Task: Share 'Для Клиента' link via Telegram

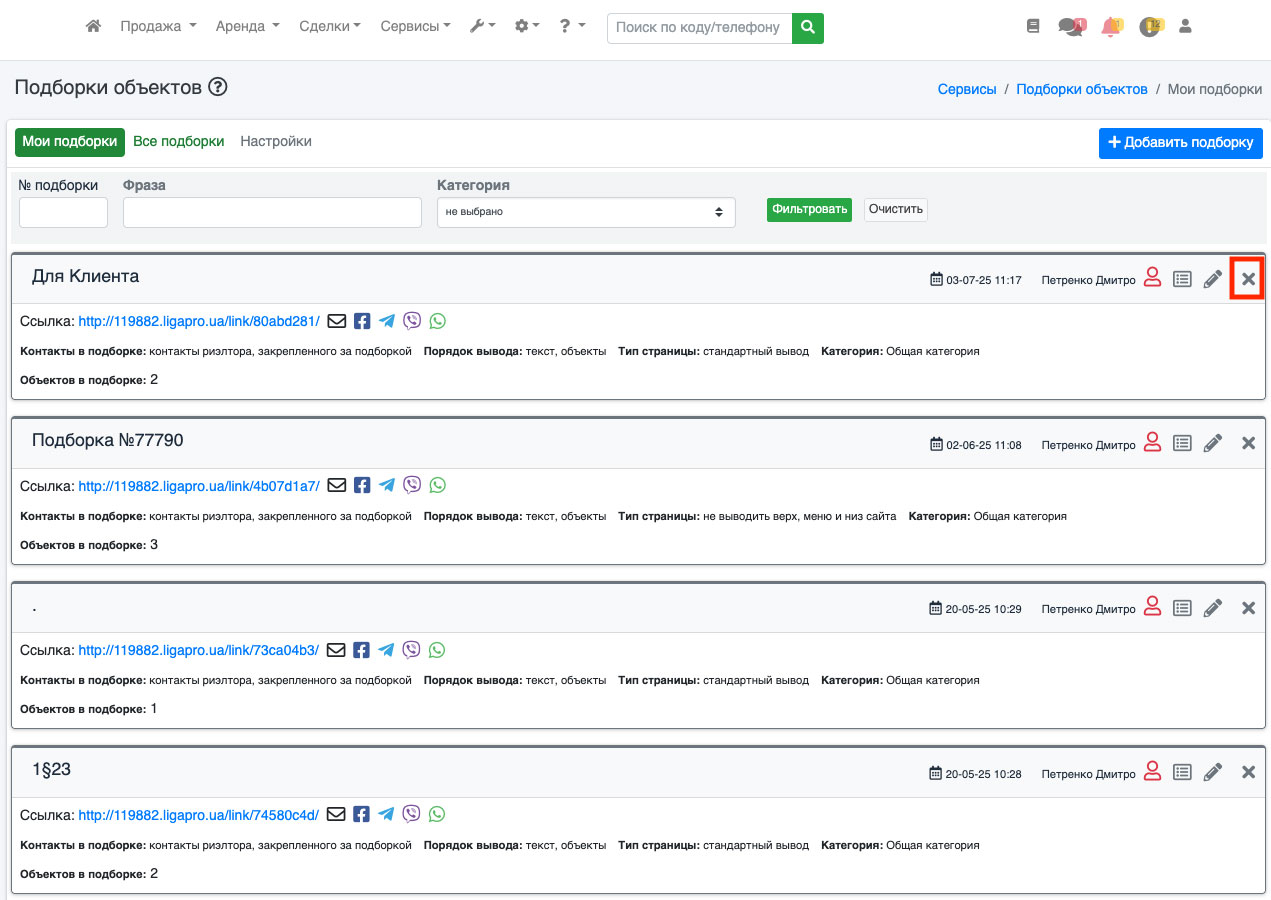Action: pos(387,321)
